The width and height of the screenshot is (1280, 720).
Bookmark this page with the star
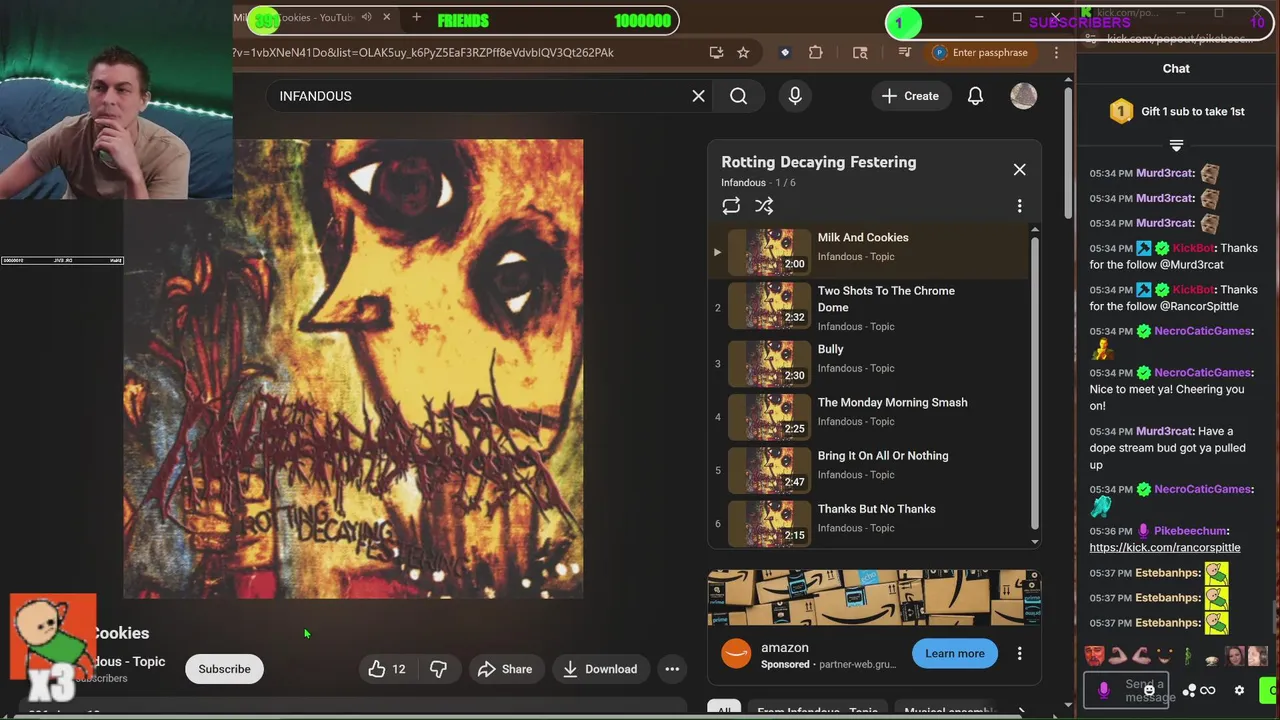(743, 52)
